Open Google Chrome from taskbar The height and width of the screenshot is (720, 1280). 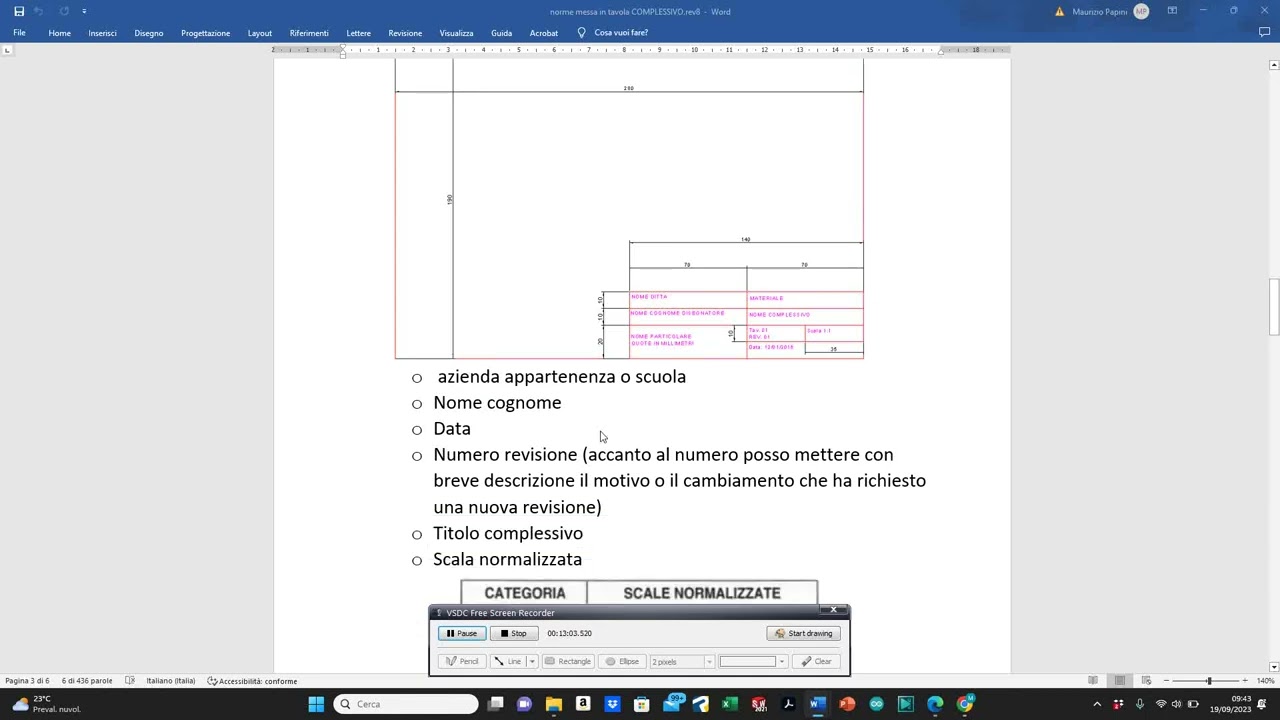(965, 704)
